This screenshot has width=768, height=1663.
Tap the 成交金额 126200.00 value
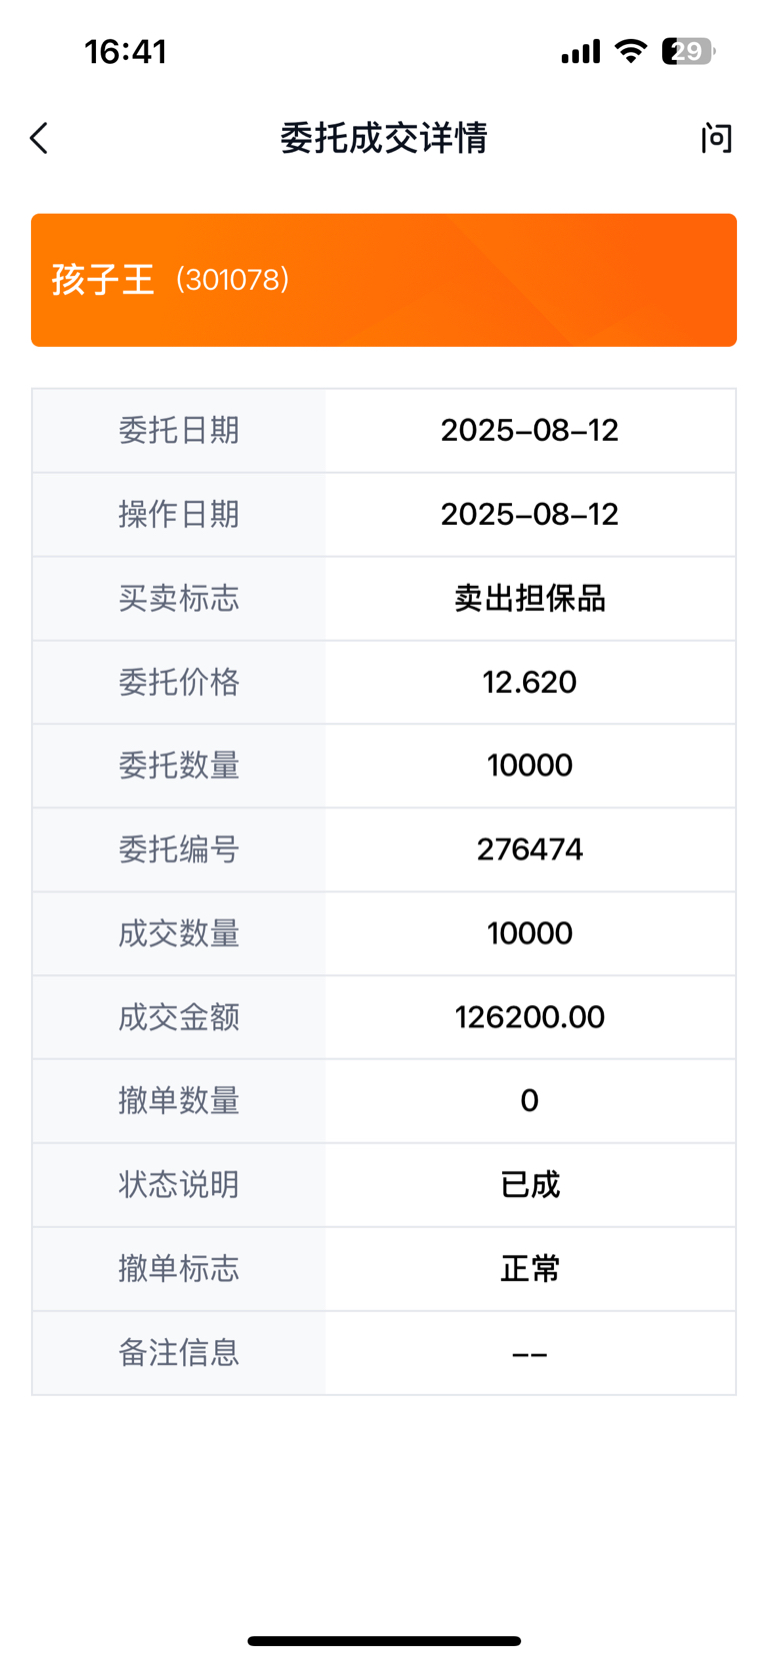530,1017
